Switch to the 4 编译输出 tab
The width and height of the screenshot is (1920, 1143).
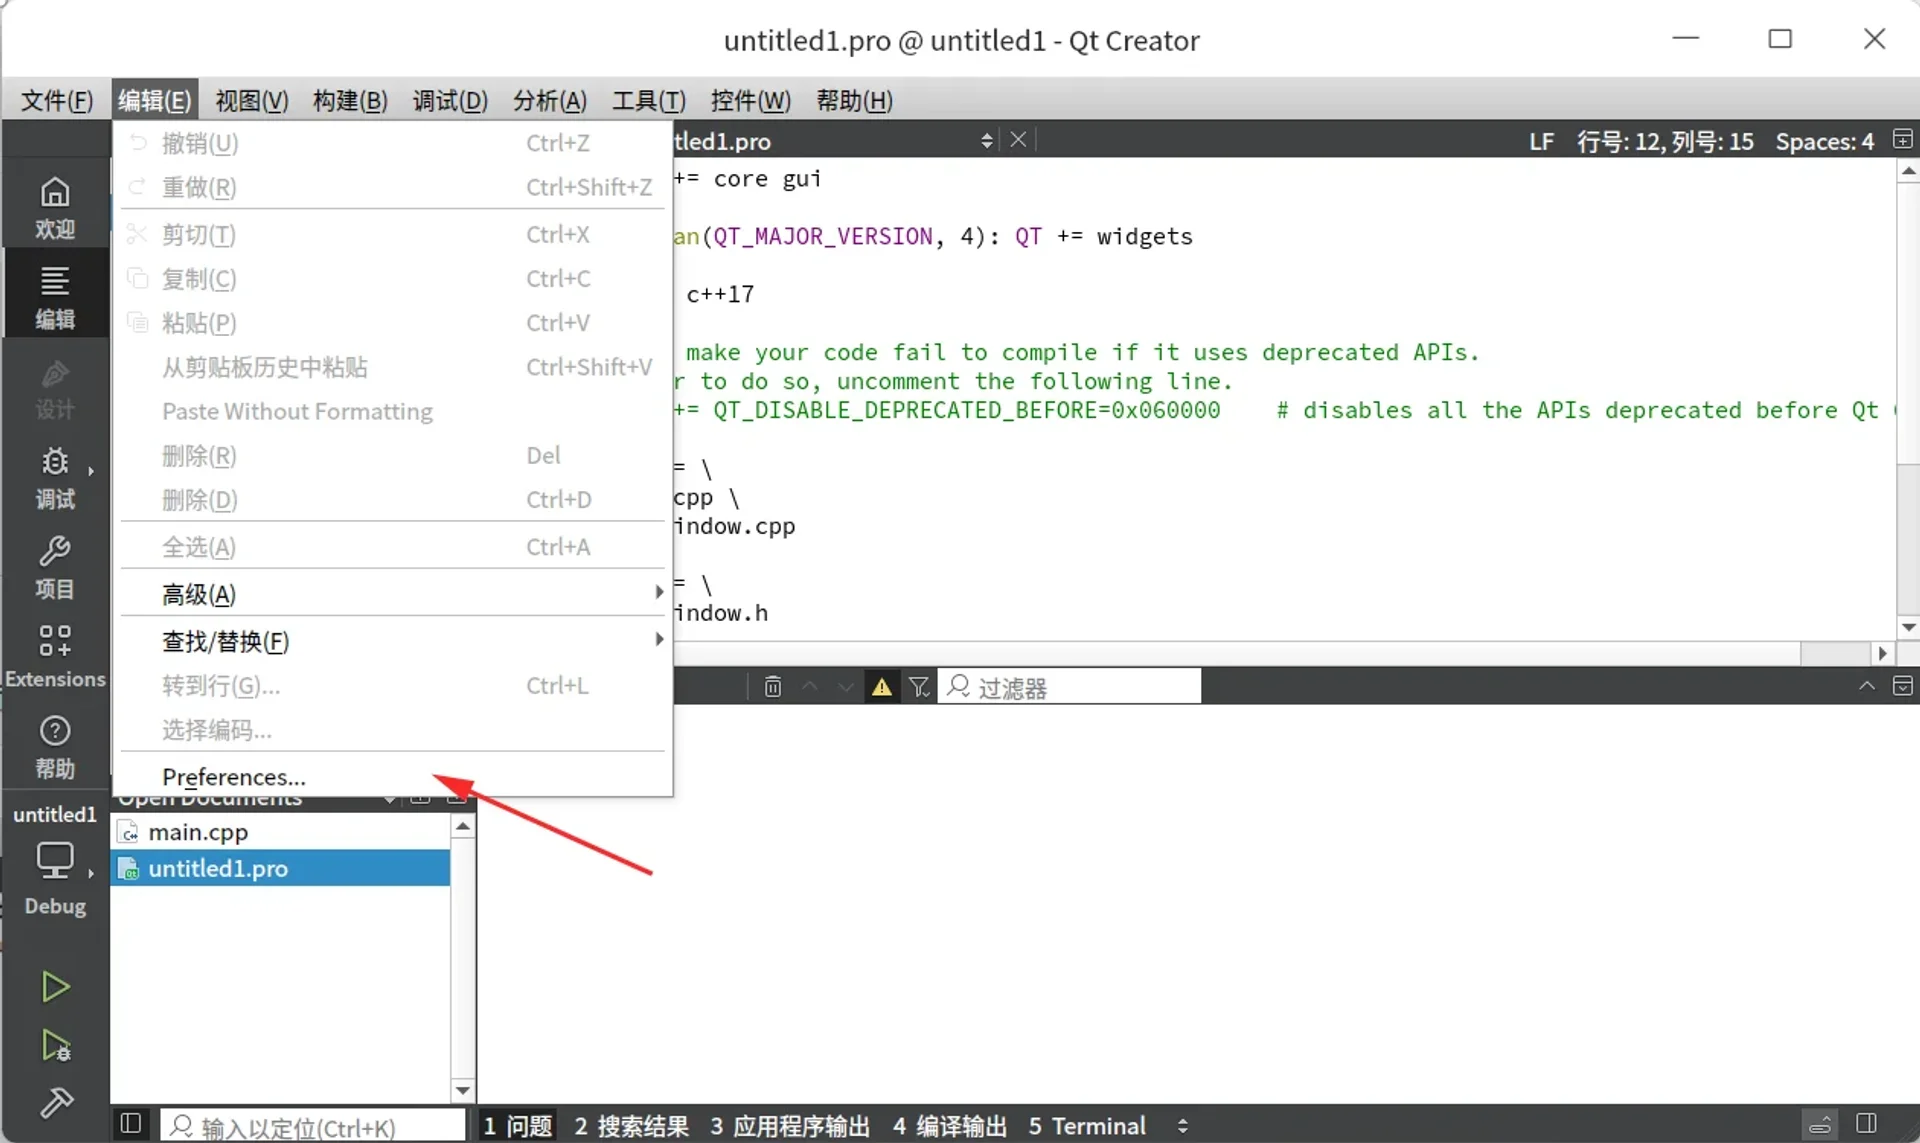point(948,1125)
